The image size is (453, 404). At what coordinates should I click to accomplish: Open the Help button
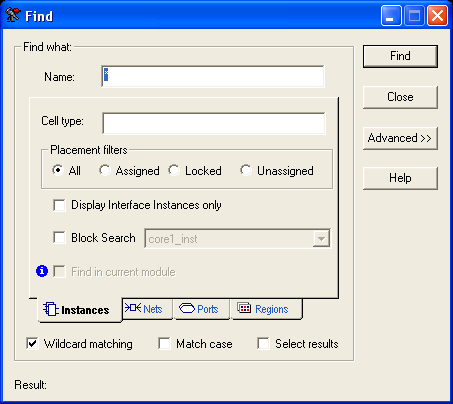[x=400, y=178]
